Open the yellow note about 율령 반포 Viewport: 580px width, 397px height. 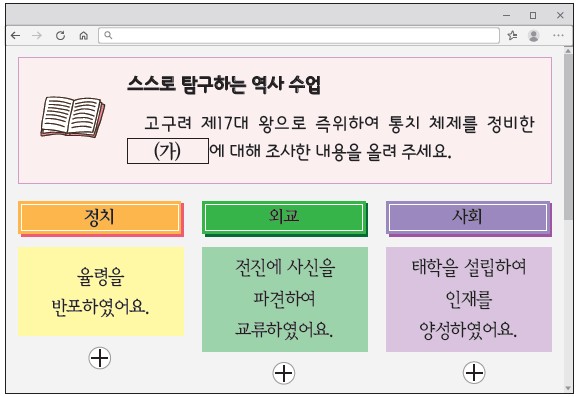click(101, 292)
